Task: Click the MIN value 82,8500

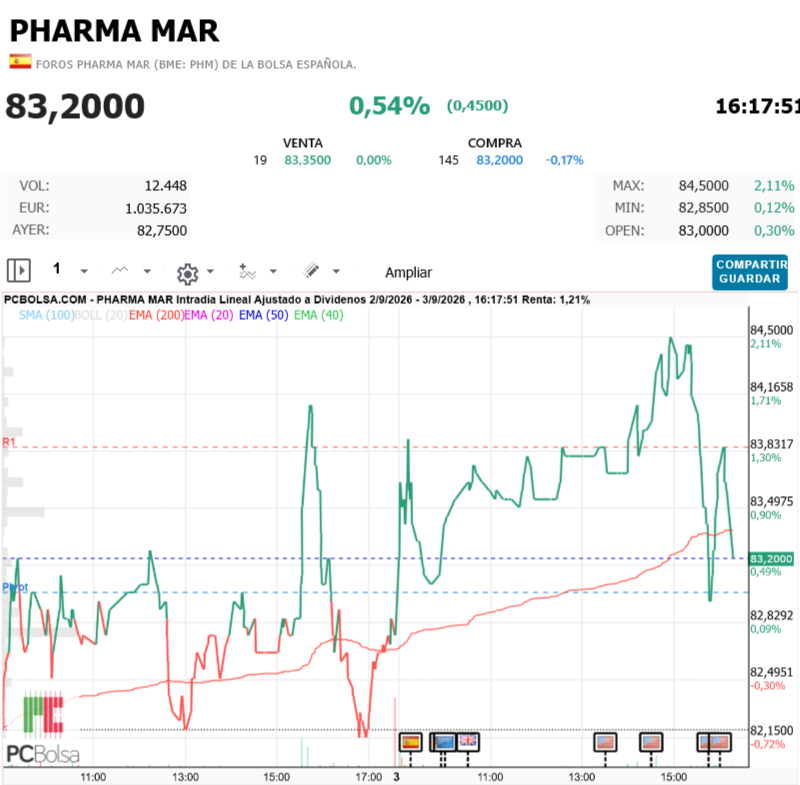Action: (x=704, y=208)
